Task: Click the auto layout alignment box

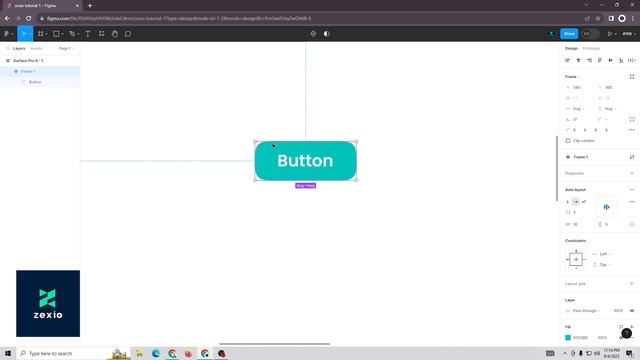Action: pos(607,207)
